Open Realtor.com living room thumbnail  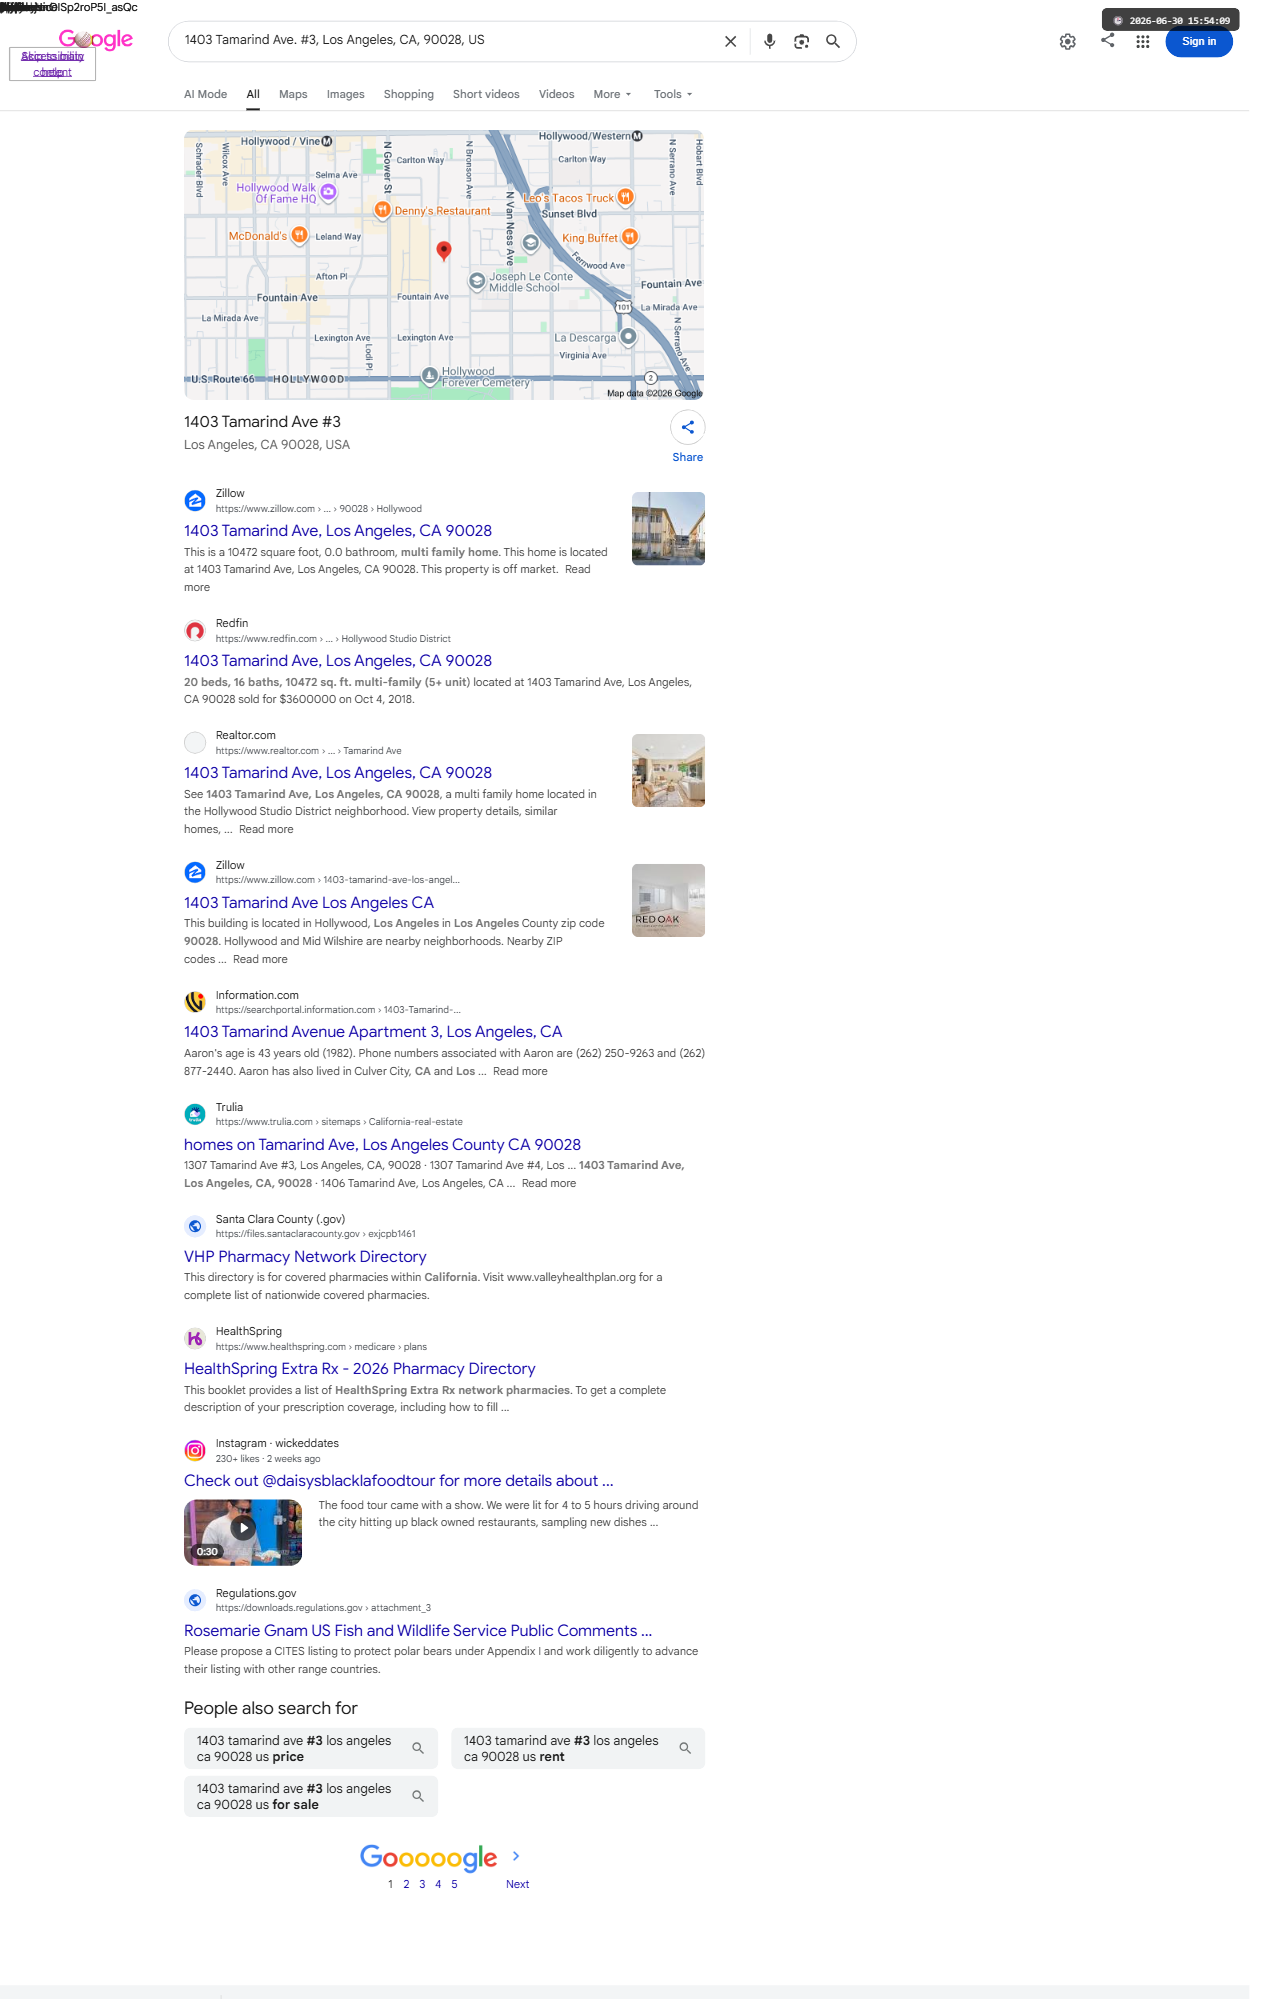(x=668, y=770)
